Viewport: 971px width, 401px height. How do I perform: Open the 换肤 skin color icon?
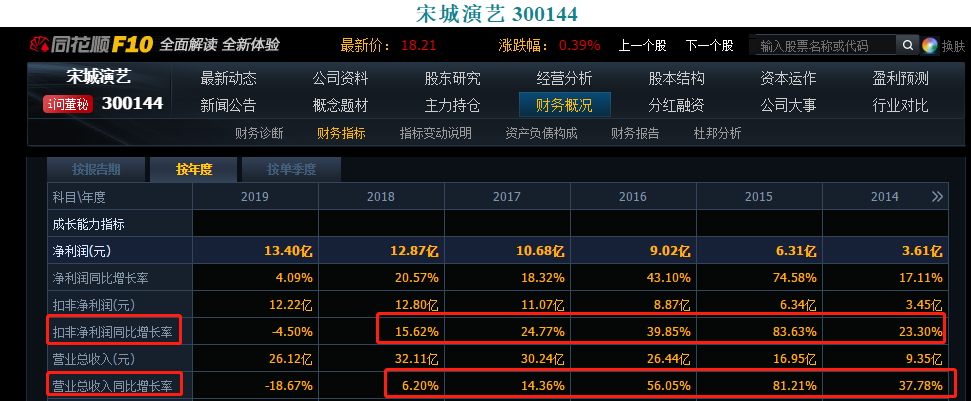pyautogui.click(x=929, y=45)
